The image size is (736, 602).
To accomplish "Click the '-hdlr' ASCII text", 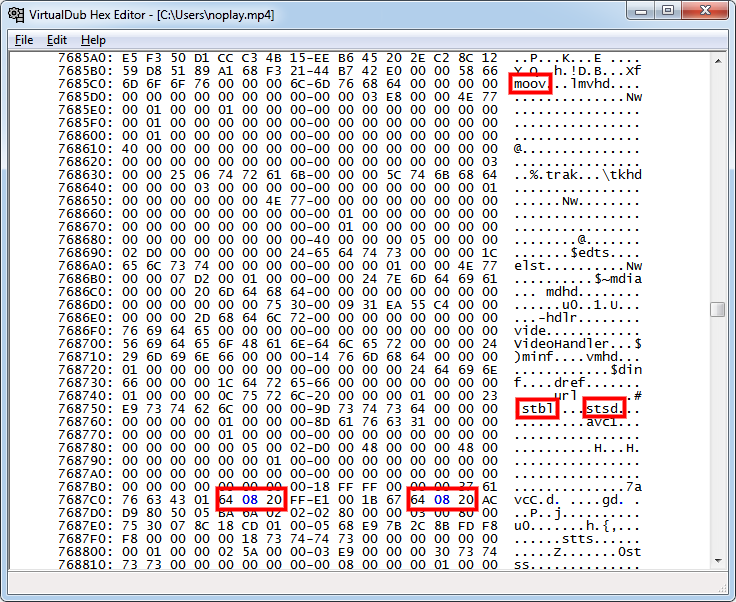I will (558, 318).
